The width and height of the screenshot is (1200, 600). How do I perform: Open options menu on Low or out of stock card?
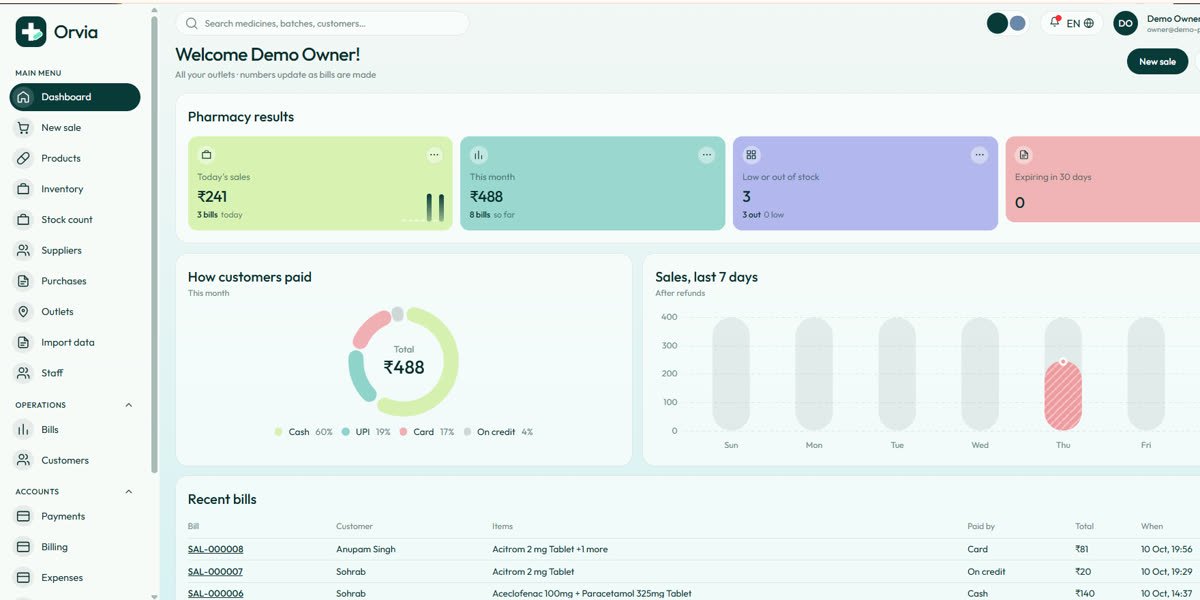coord(979,155)
